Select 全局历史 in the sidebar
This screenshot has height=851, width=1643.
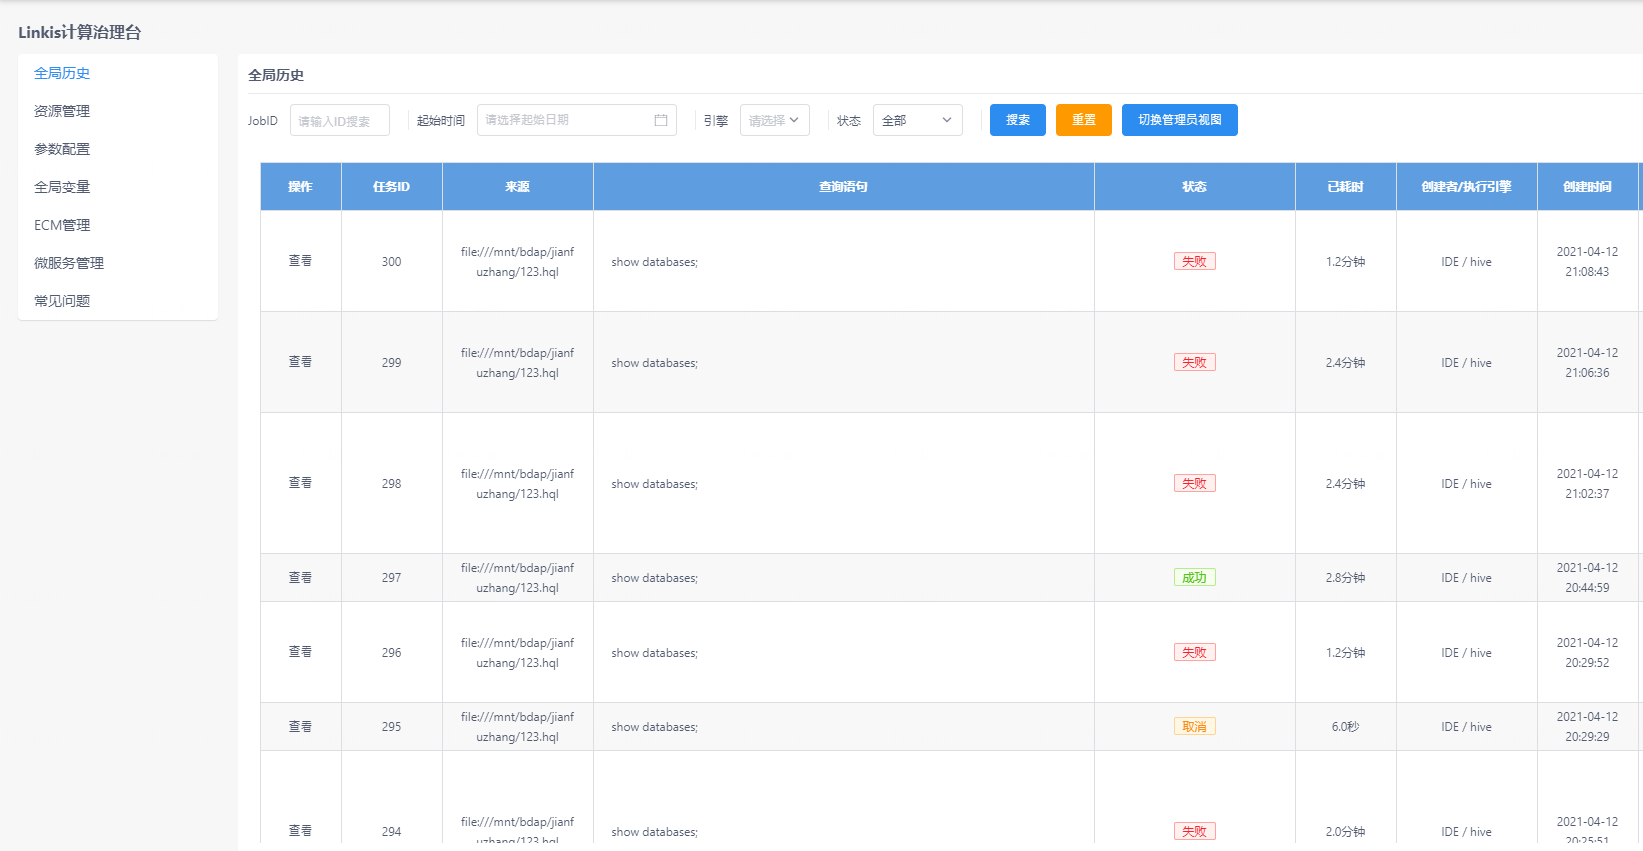click(x=62, y=73)
